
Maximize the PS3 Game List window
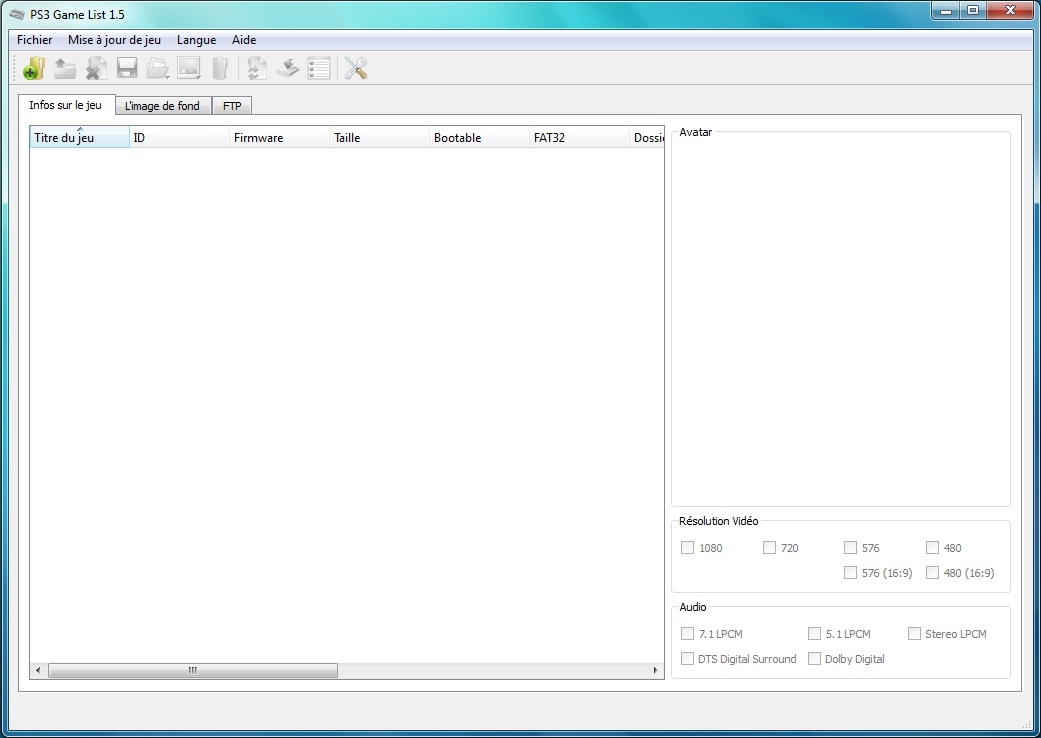pyautogui.click(x=973, y=11)
